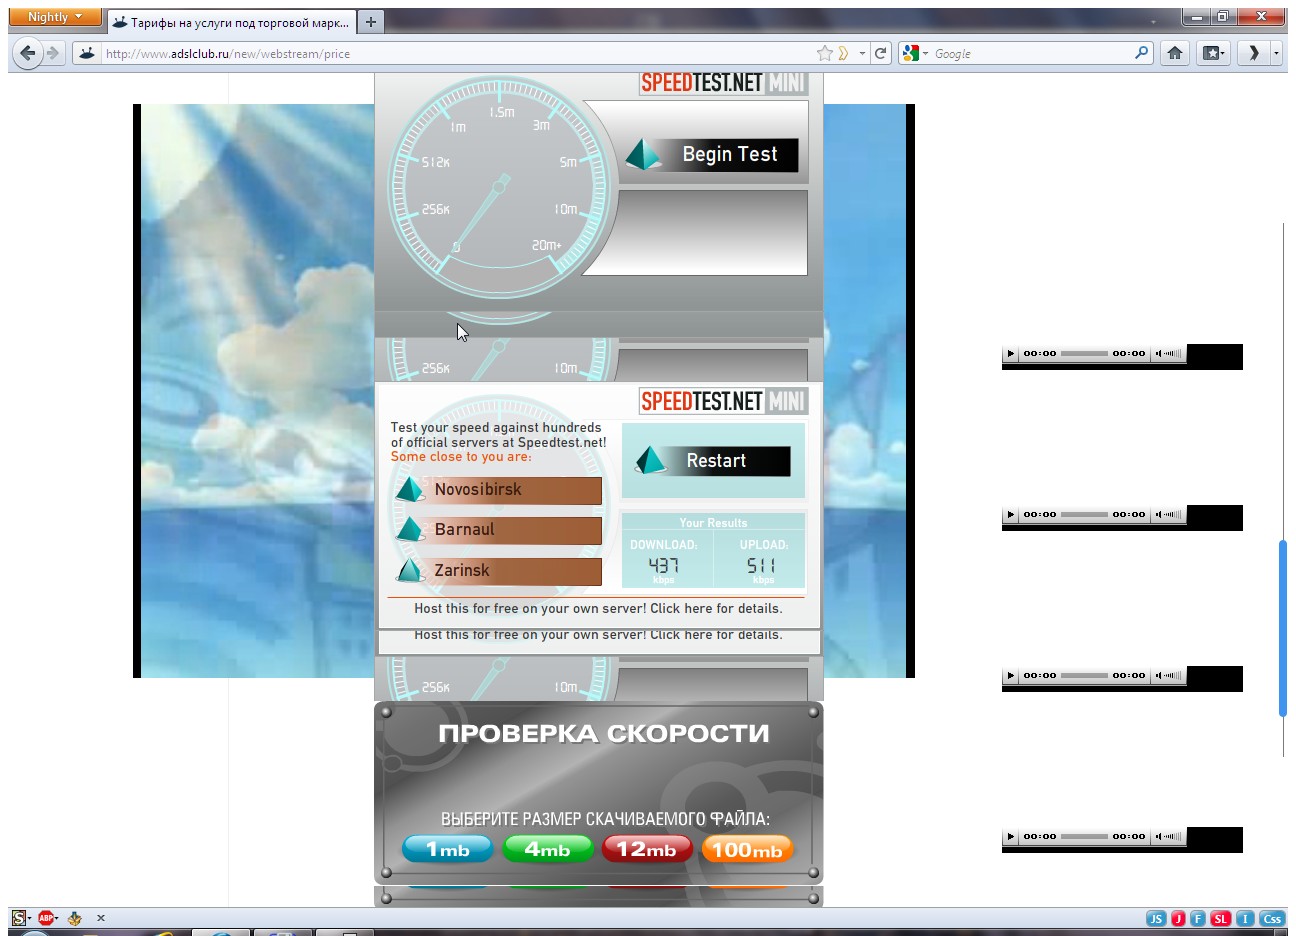Click the seek bar of the first audio player
The height and width of the screenshot is (936, 1296).
pyautogui.click(x=1084, y=353)
